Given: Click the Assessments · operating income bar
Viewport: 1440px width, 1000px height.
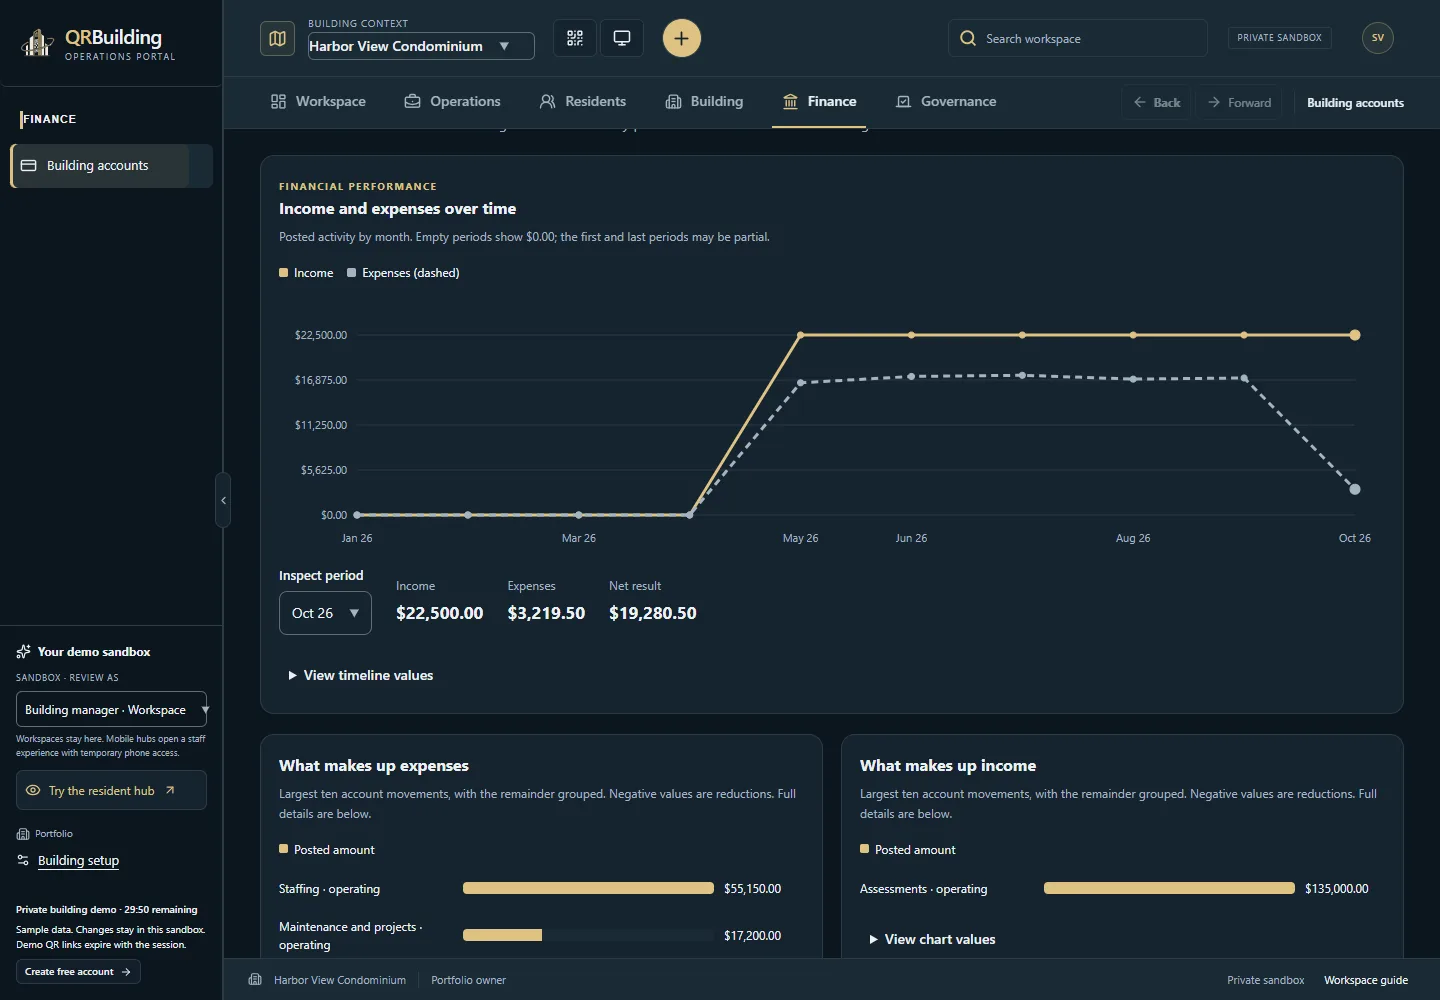Looking at the screenshot, I should (1169, 888).
